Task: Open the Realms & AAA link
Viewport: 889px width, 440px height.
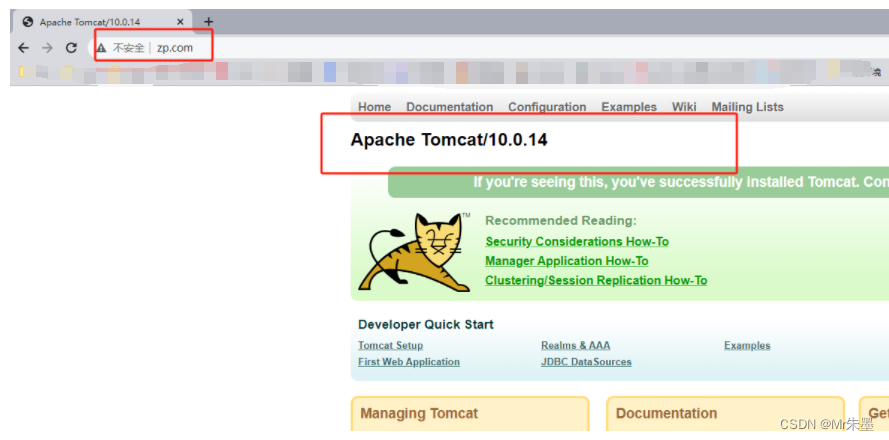Action: pyautogui.click(x=575, y=345)
